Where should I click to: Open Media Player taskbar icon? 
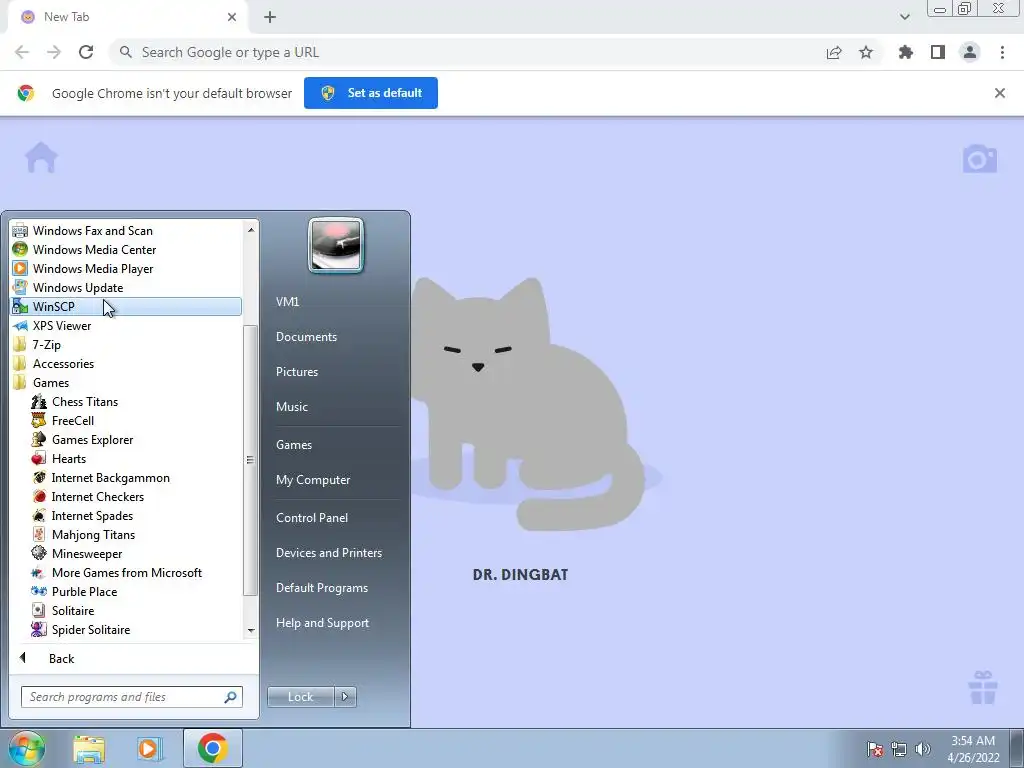149,749
